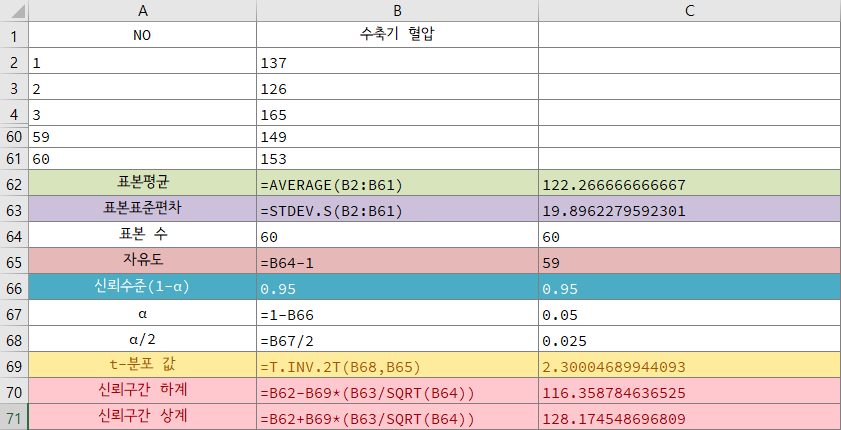
Task: Select row 62 header
Action: point(14,184)
